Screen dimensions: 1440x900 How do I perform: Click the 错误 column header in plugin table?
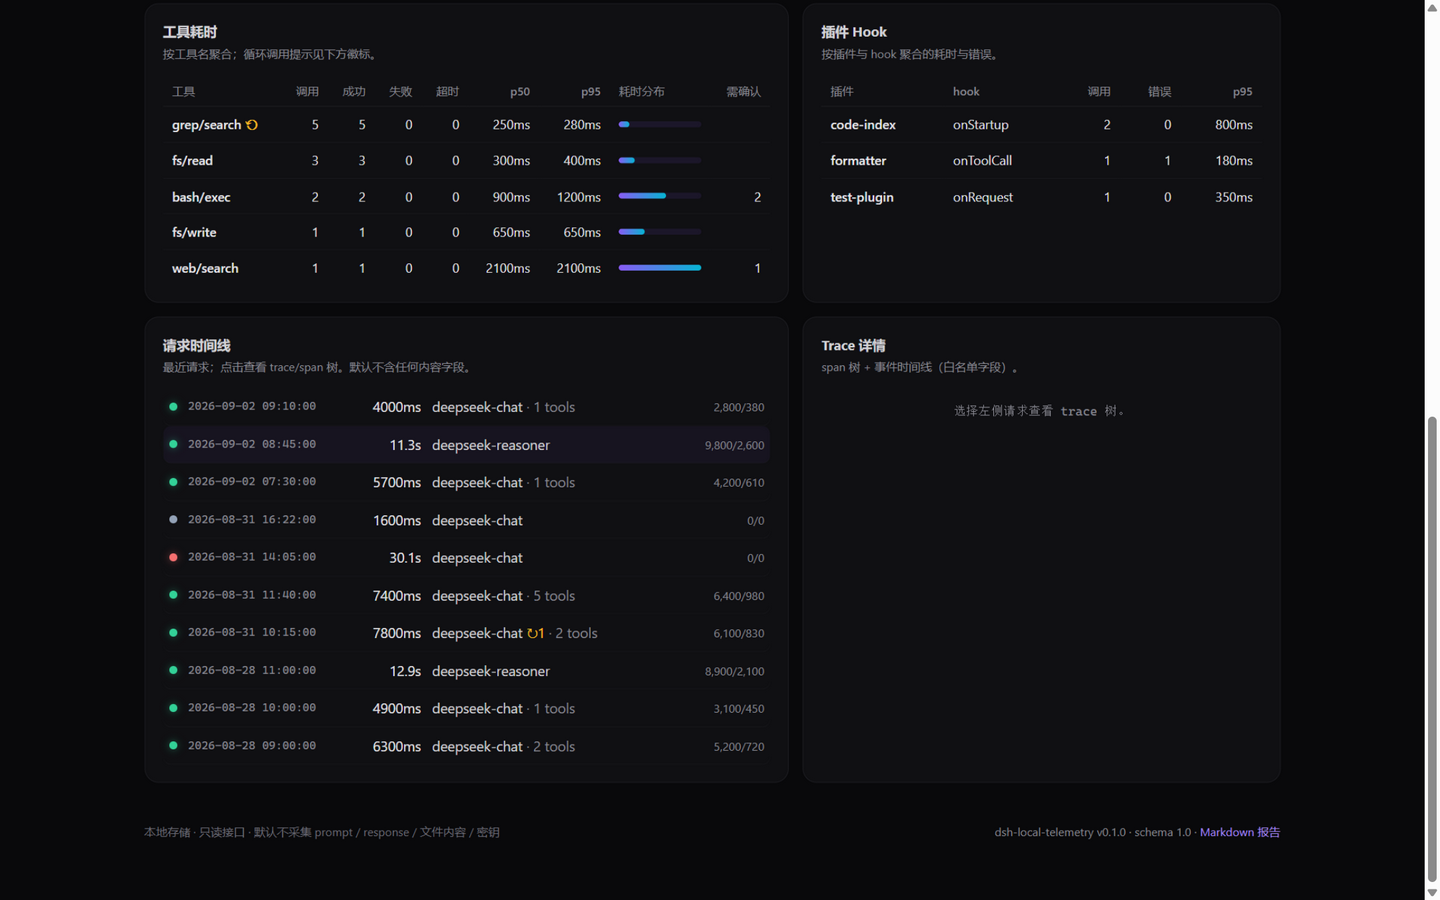click(x=1159, y=91)
